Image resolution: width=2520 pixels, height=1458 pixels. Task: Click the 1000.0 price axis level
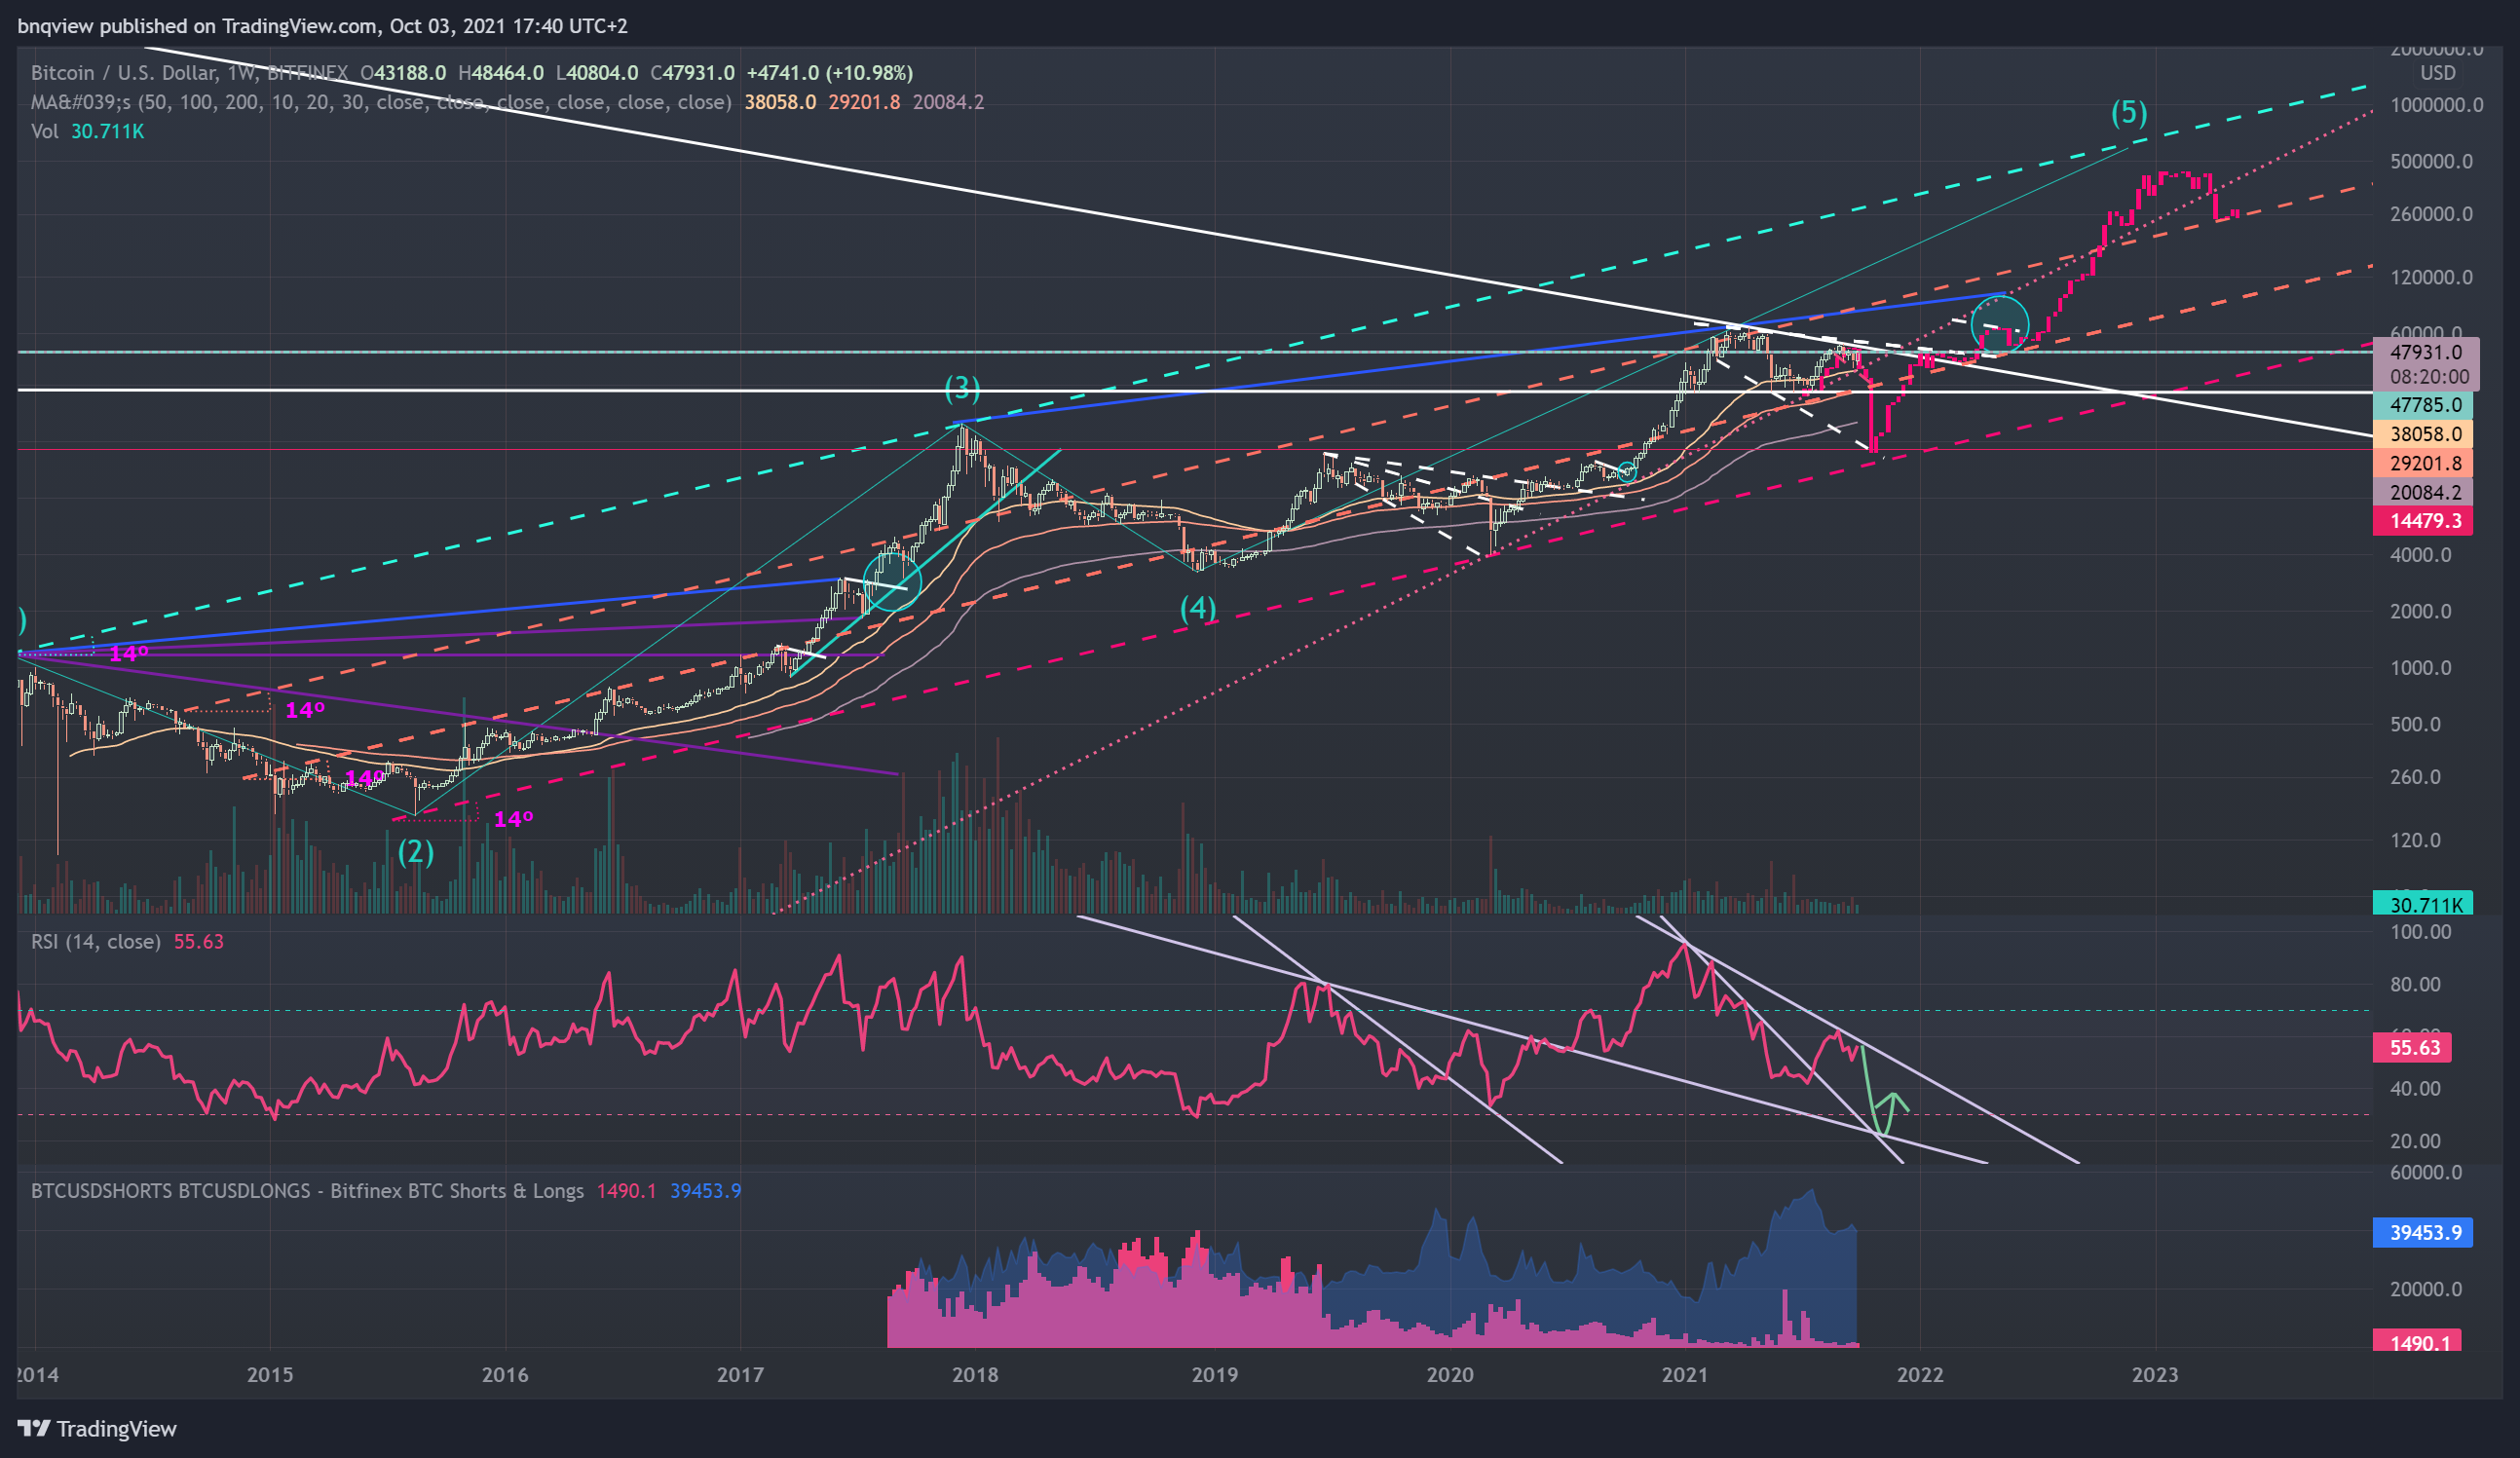tap(2420, 668)
